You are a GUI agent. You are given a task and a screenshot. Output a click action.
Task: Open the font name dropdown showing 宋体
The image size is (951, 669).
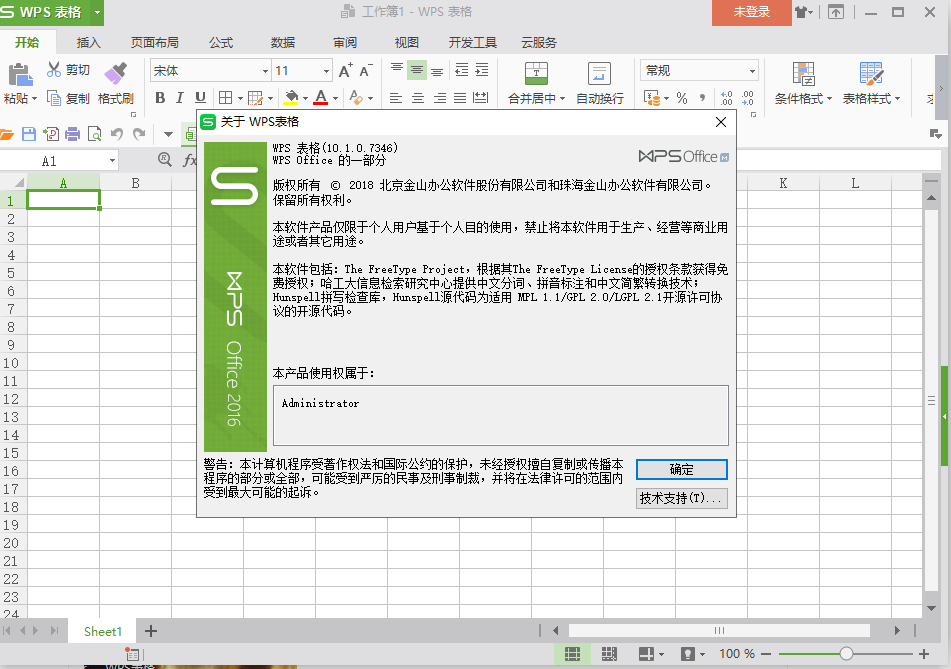pos(265,71)
